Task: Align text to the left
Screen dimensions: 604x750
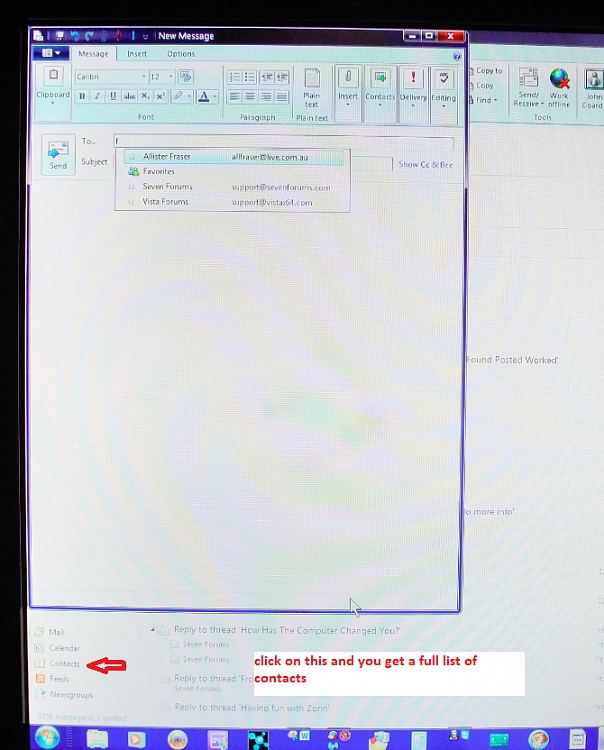Action: coord(235,97)
